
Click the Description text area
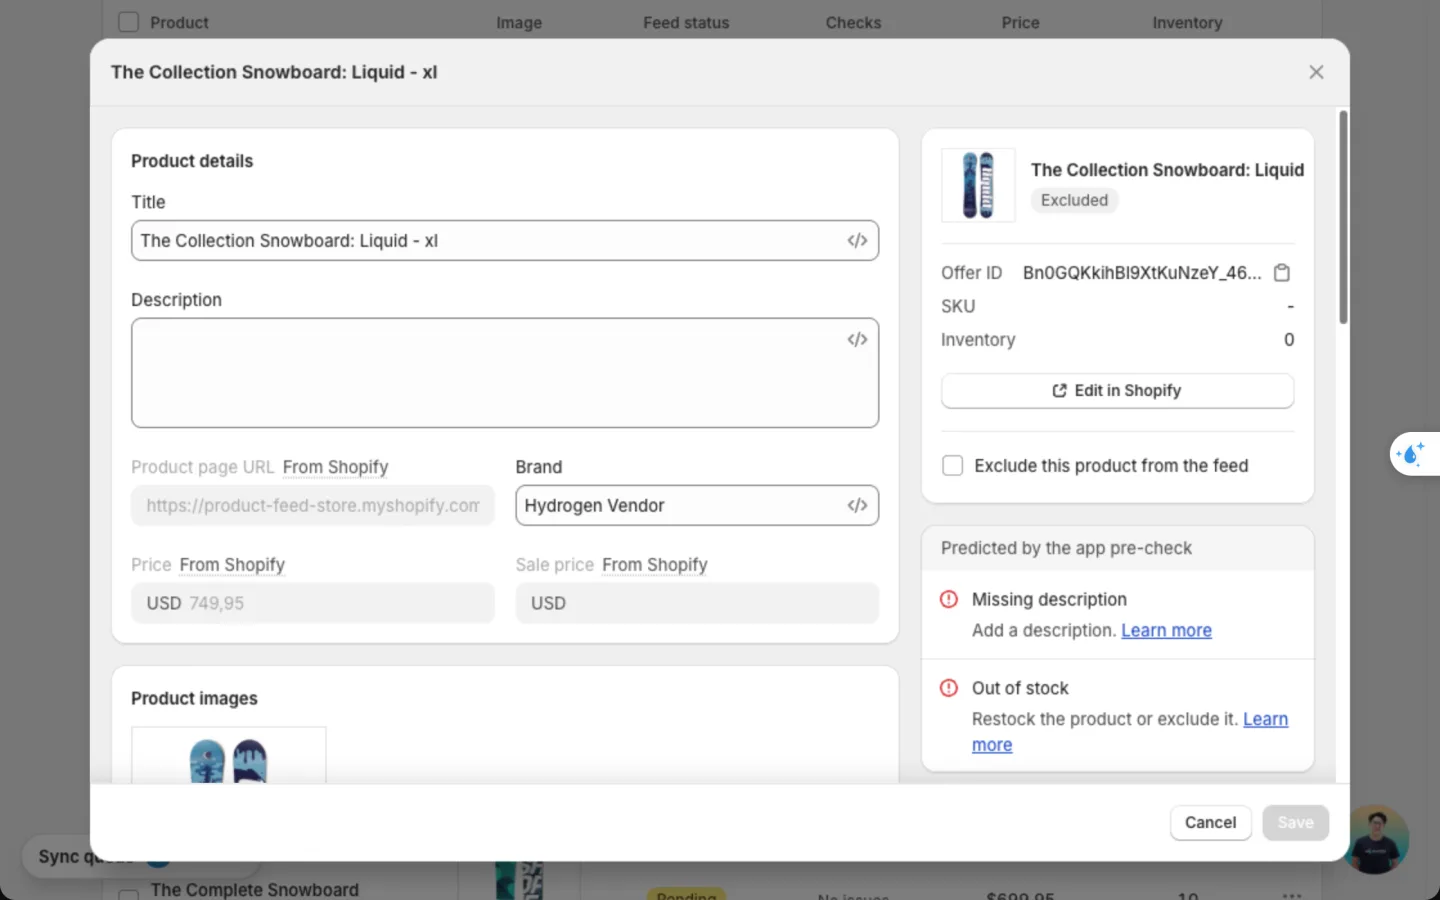pos(505,373)
